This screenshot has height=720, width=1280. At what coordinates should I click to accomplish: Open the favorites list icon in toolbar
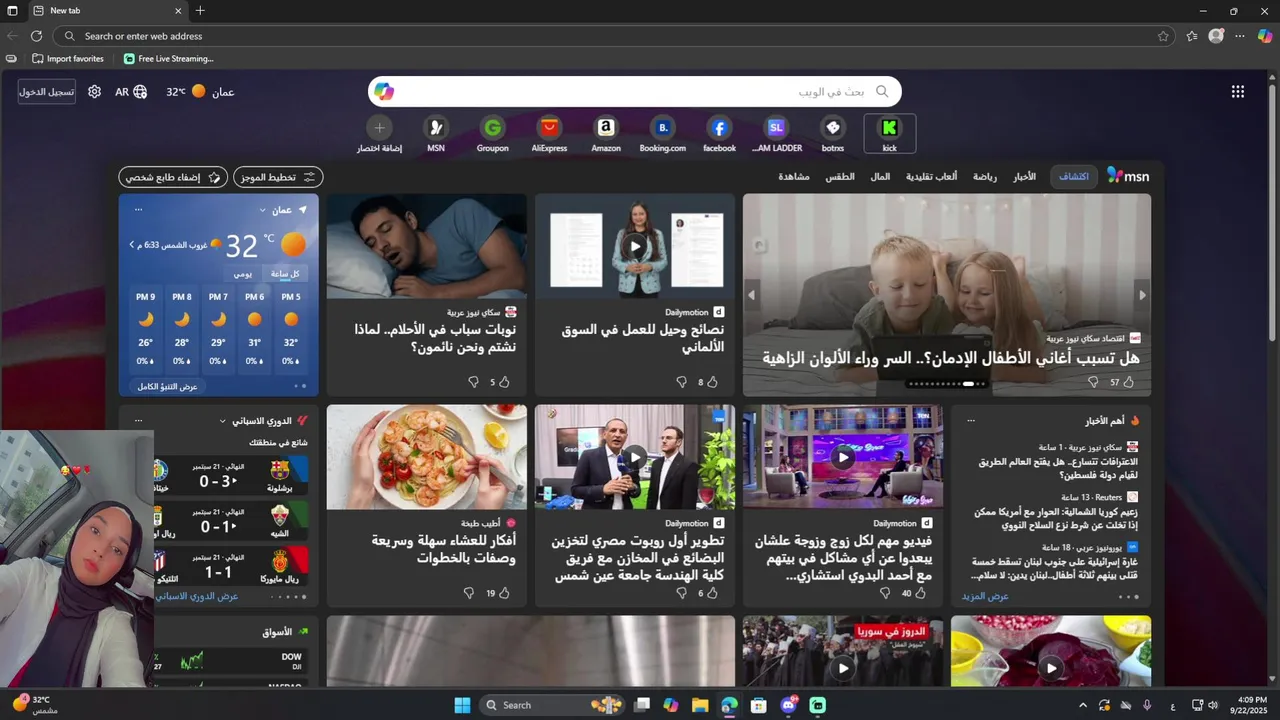pos(1192,36)
